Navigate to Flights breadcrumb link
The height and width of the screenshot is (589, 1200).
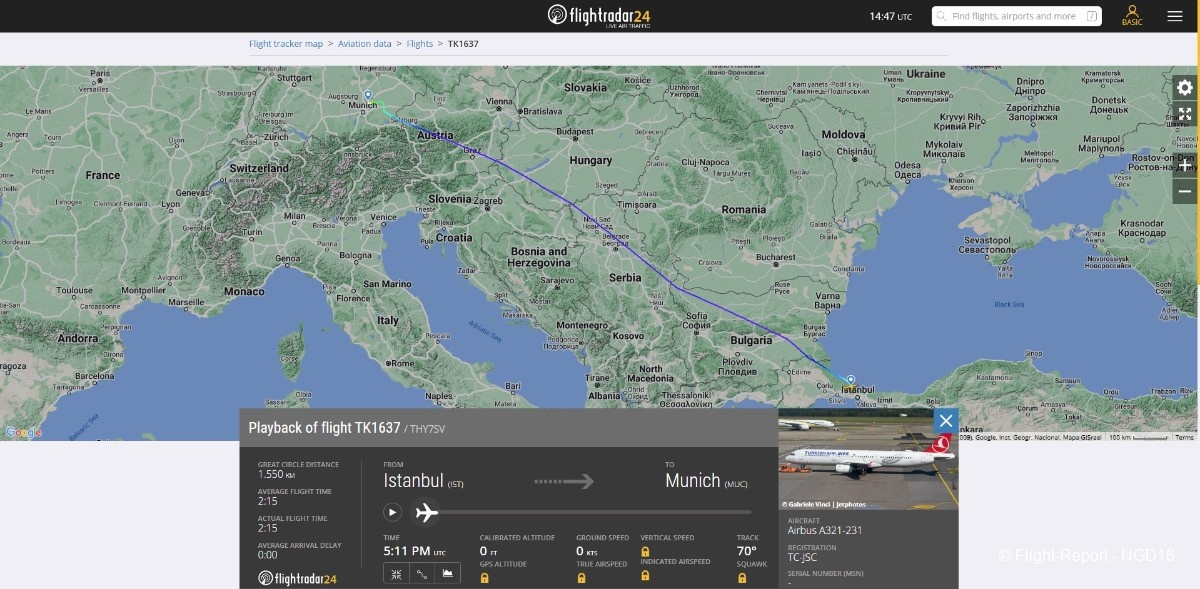tap(420, 44)
